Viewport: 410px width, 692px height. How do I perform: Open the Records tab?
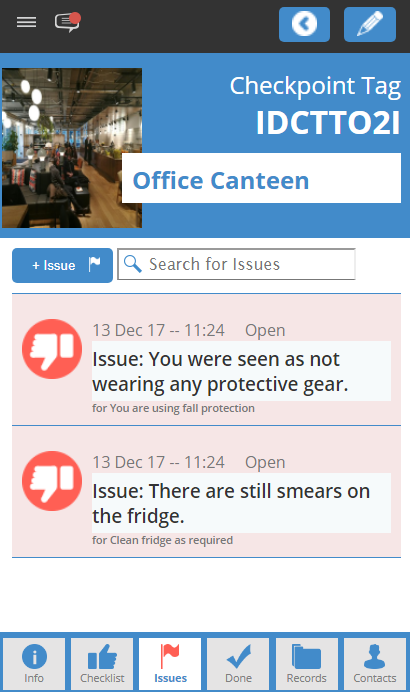[307, 664]
